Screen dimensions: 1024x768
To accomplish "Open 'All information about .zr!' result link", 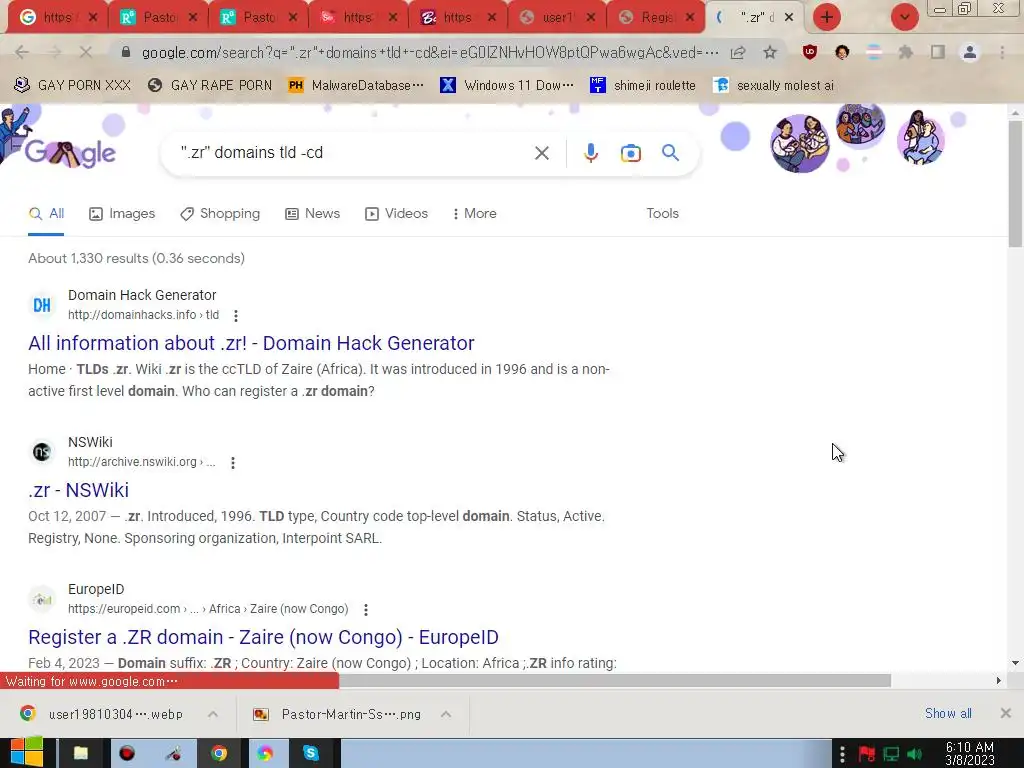I will [x=251, y=343].
